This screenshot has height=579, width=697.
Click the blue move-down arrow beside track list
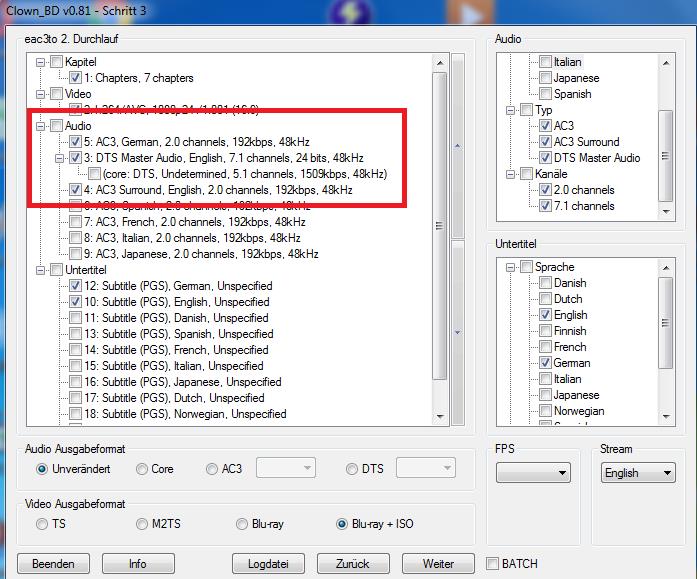(458, 332)
